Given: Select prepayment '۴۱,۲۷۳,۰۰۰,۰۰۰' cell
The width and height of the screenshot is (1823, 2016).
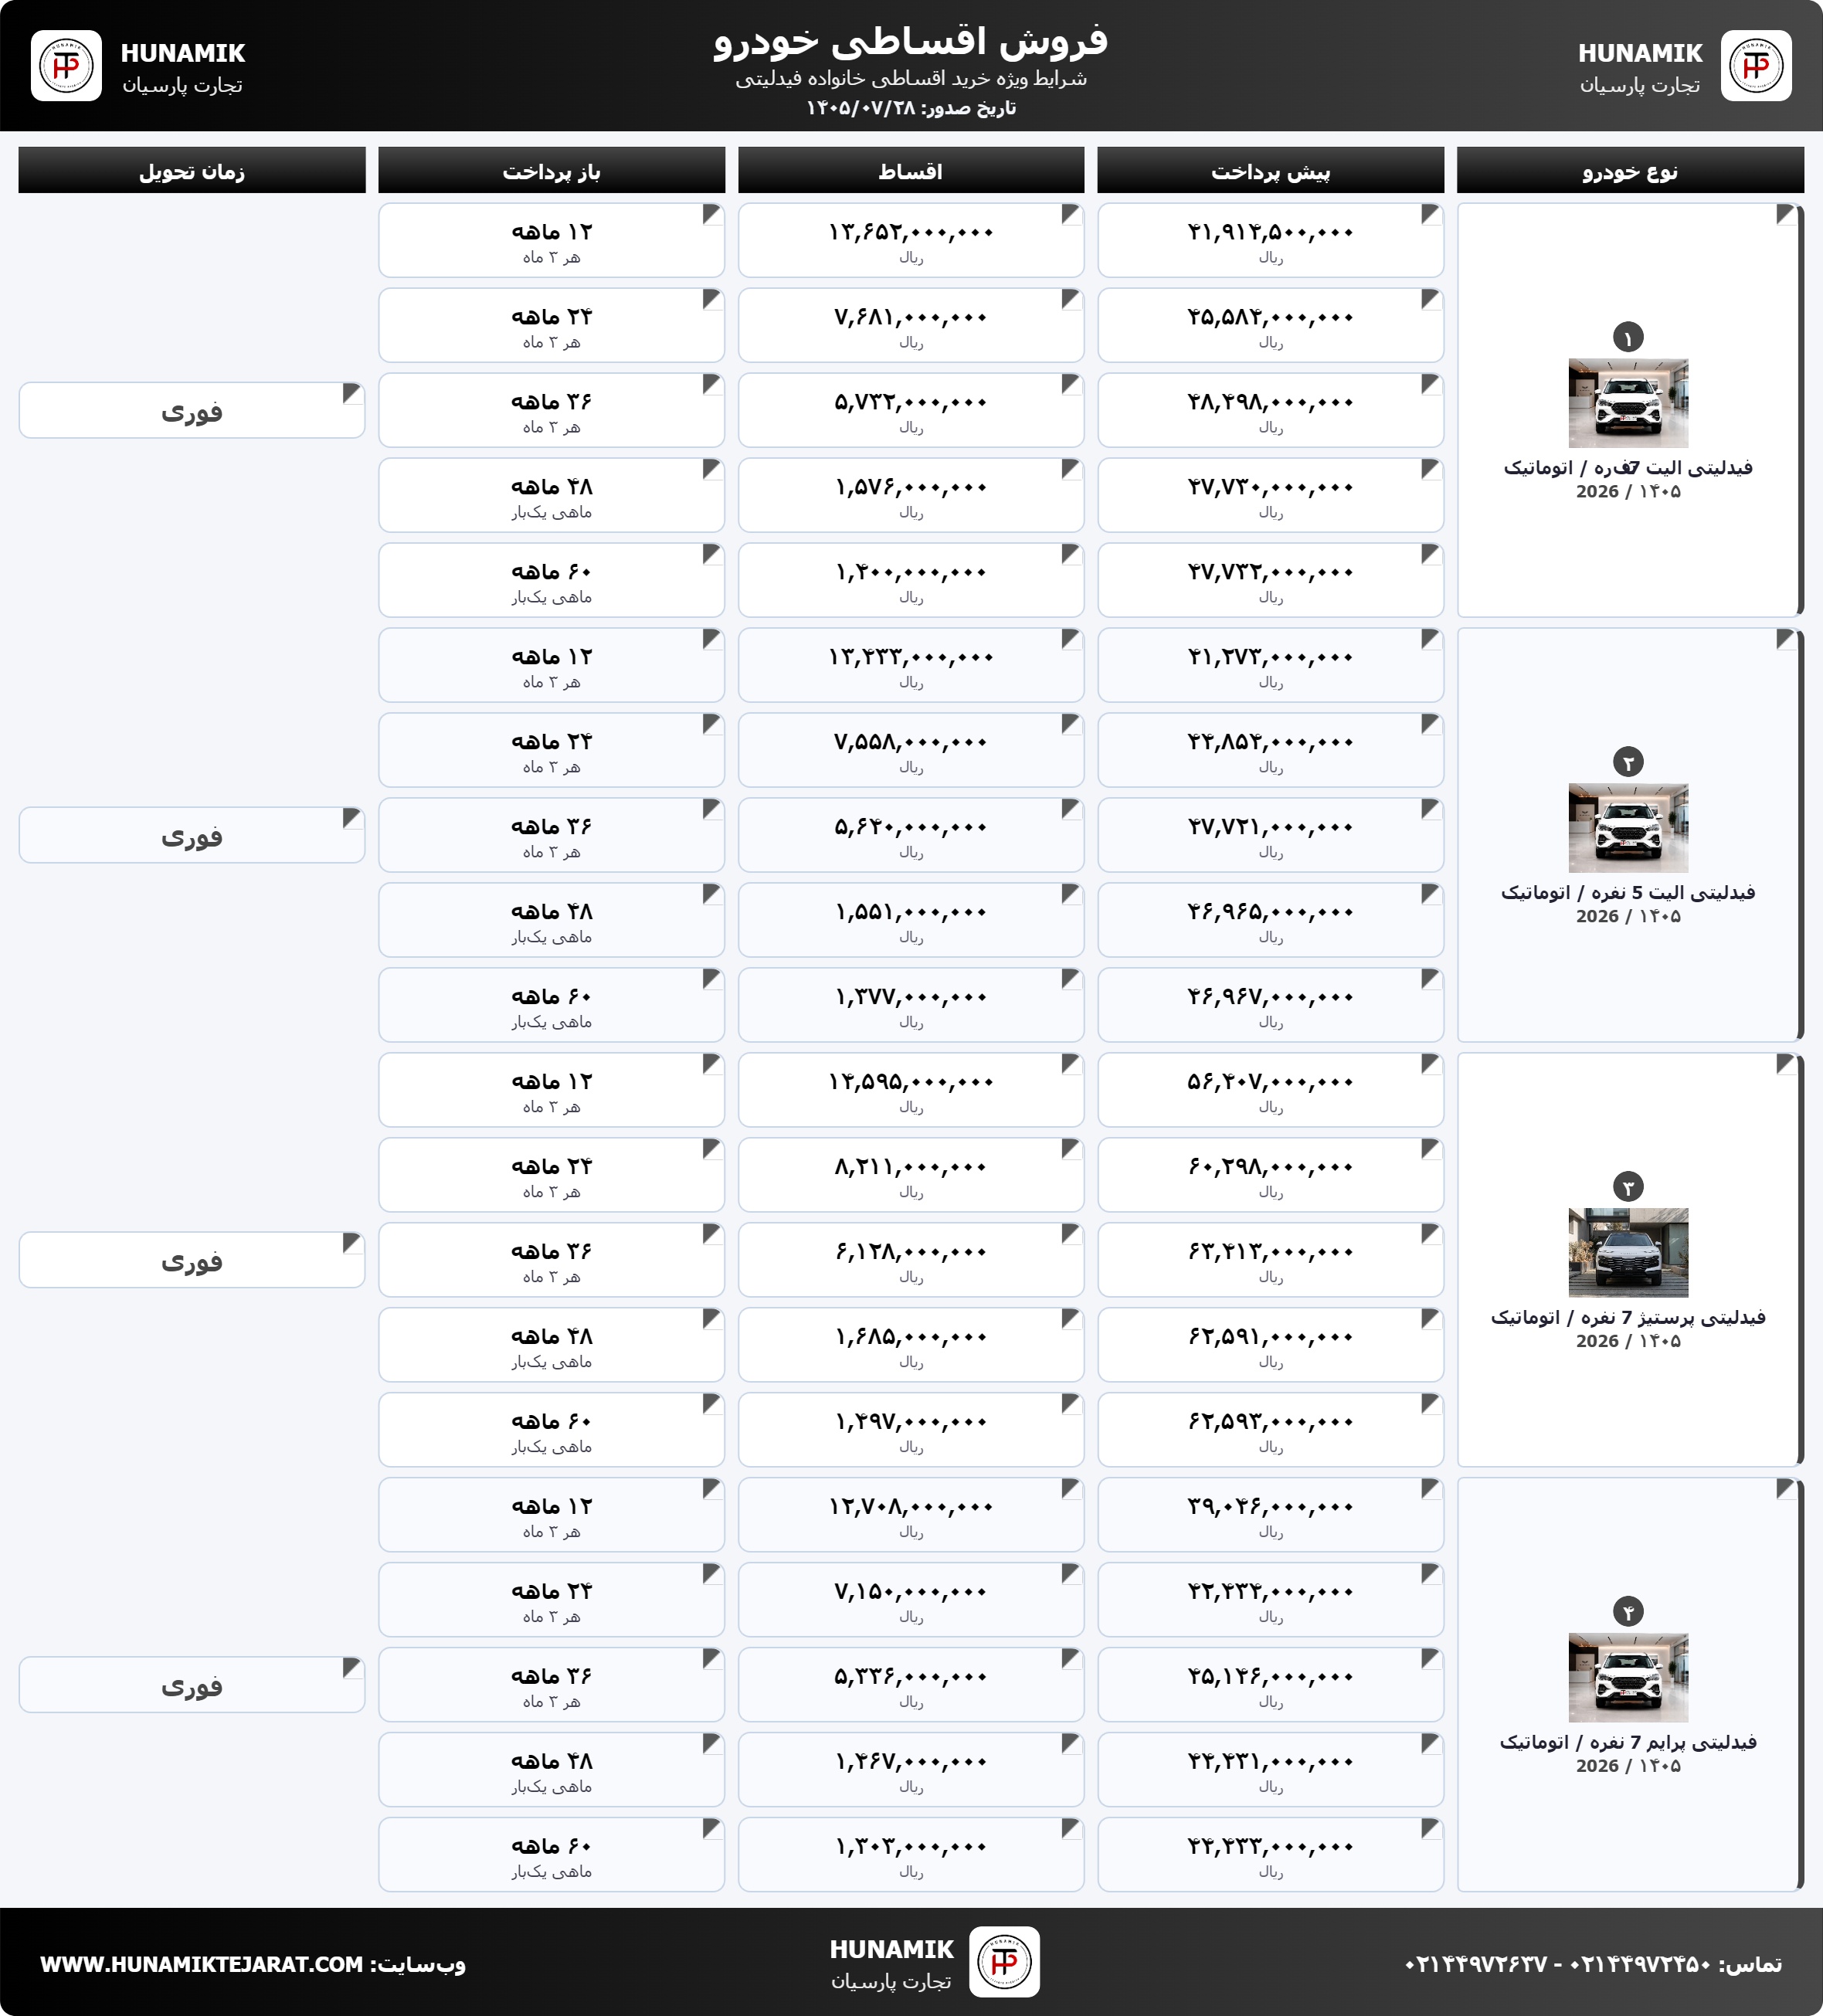Looking at the screenshot, I should [1270, 665].
